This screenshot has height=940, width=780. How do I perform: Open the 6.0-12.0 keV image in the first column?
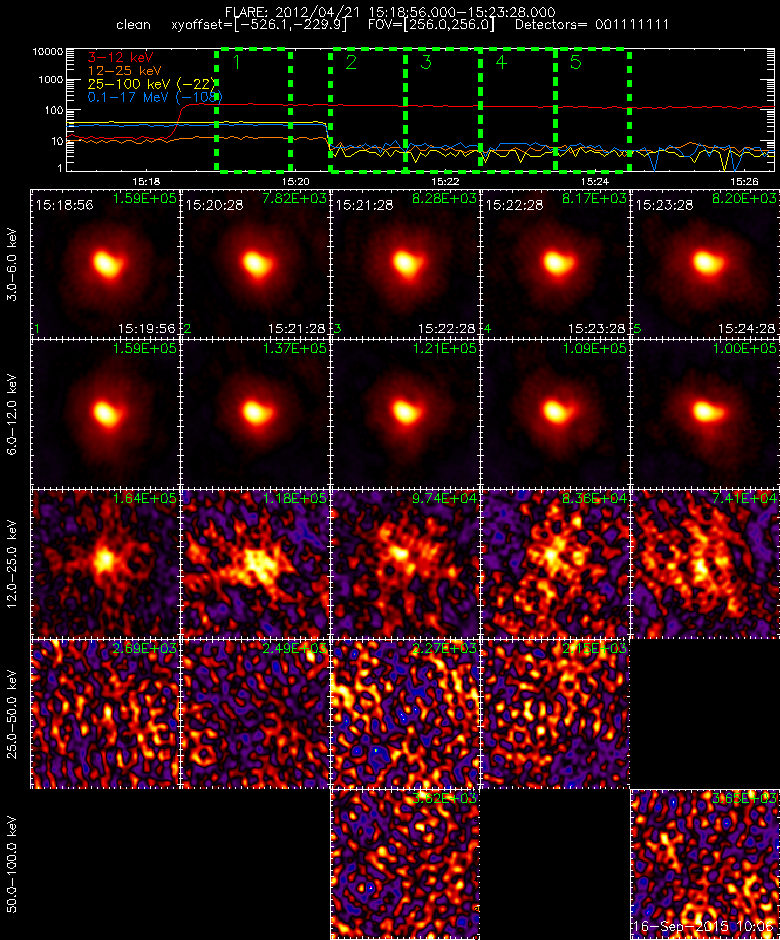pyautogui.click(x=106, y=414)
